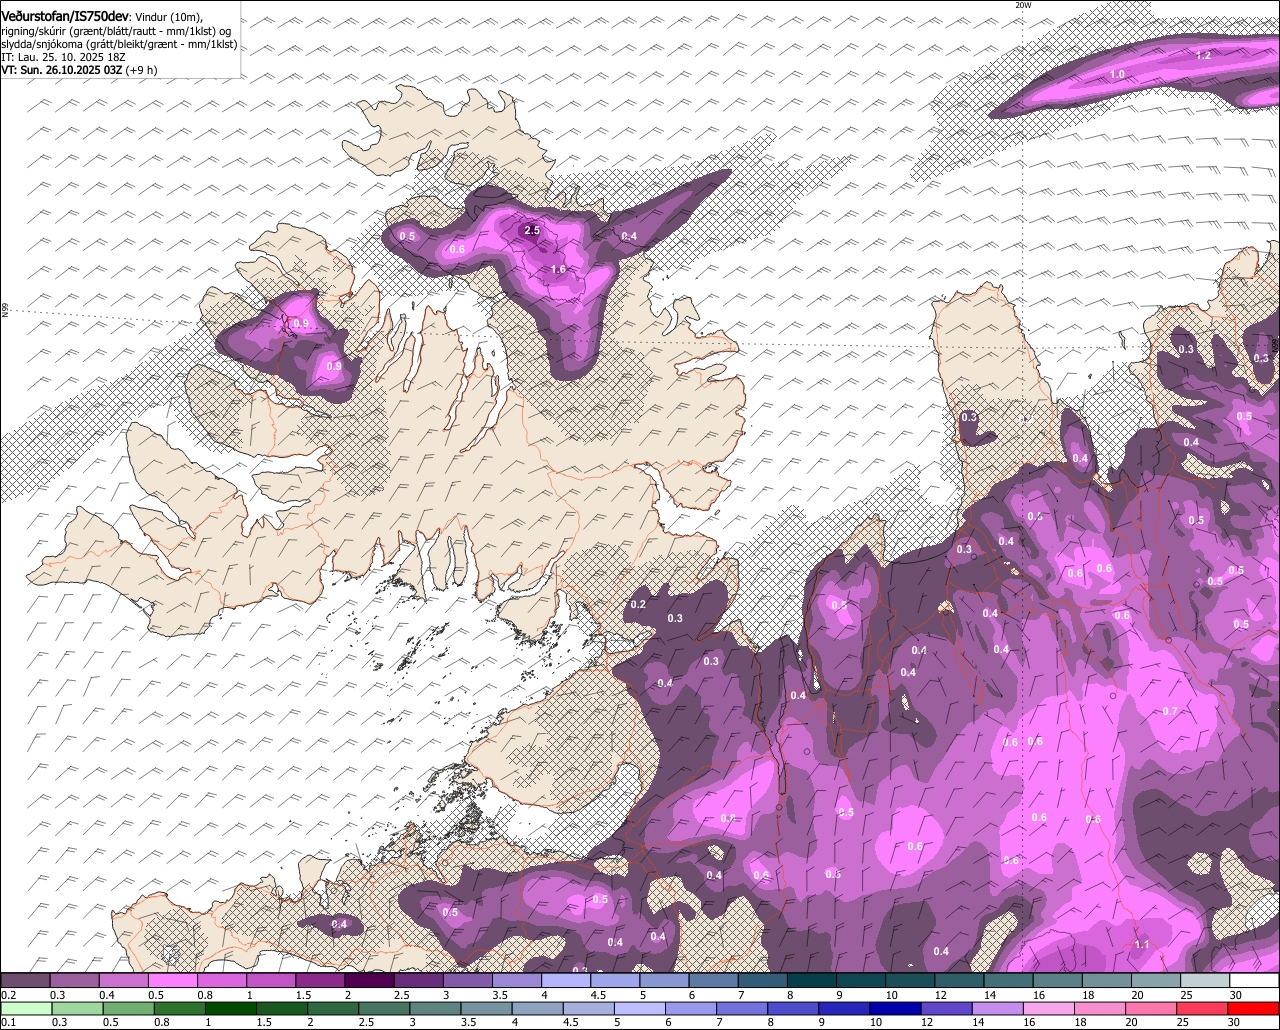Click the 1.6 snowfall value on the map

click(558, 269)
